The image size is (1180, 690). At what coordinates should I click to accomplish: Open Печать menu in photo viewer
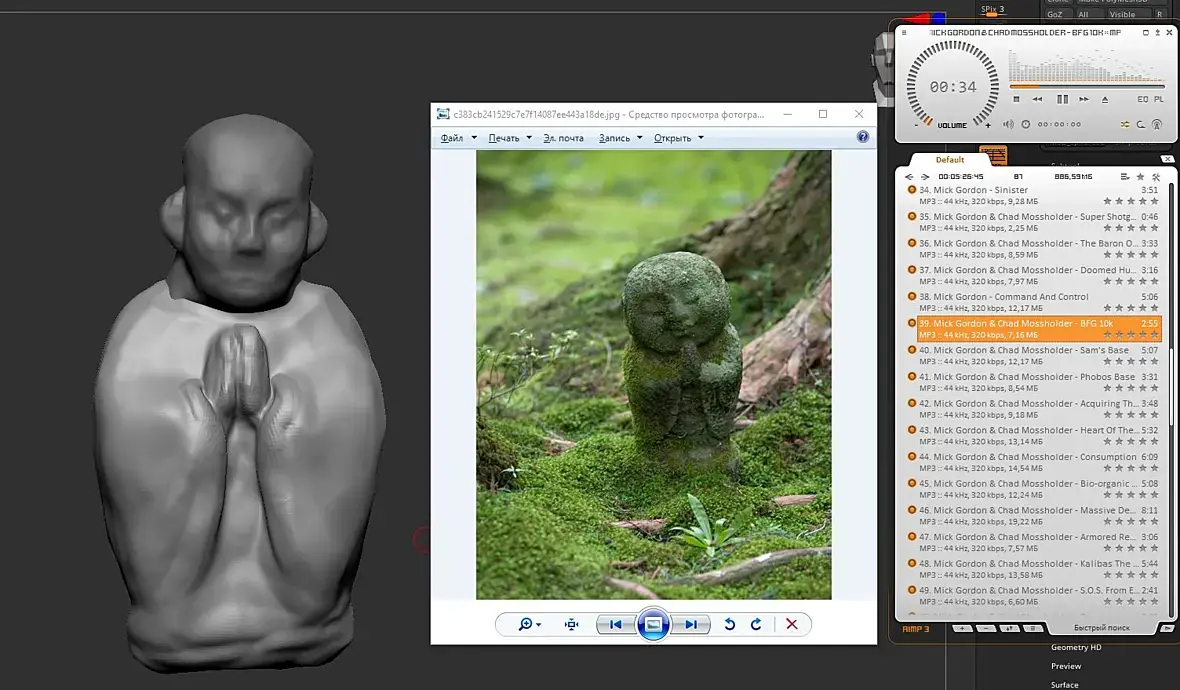[503, 138]
